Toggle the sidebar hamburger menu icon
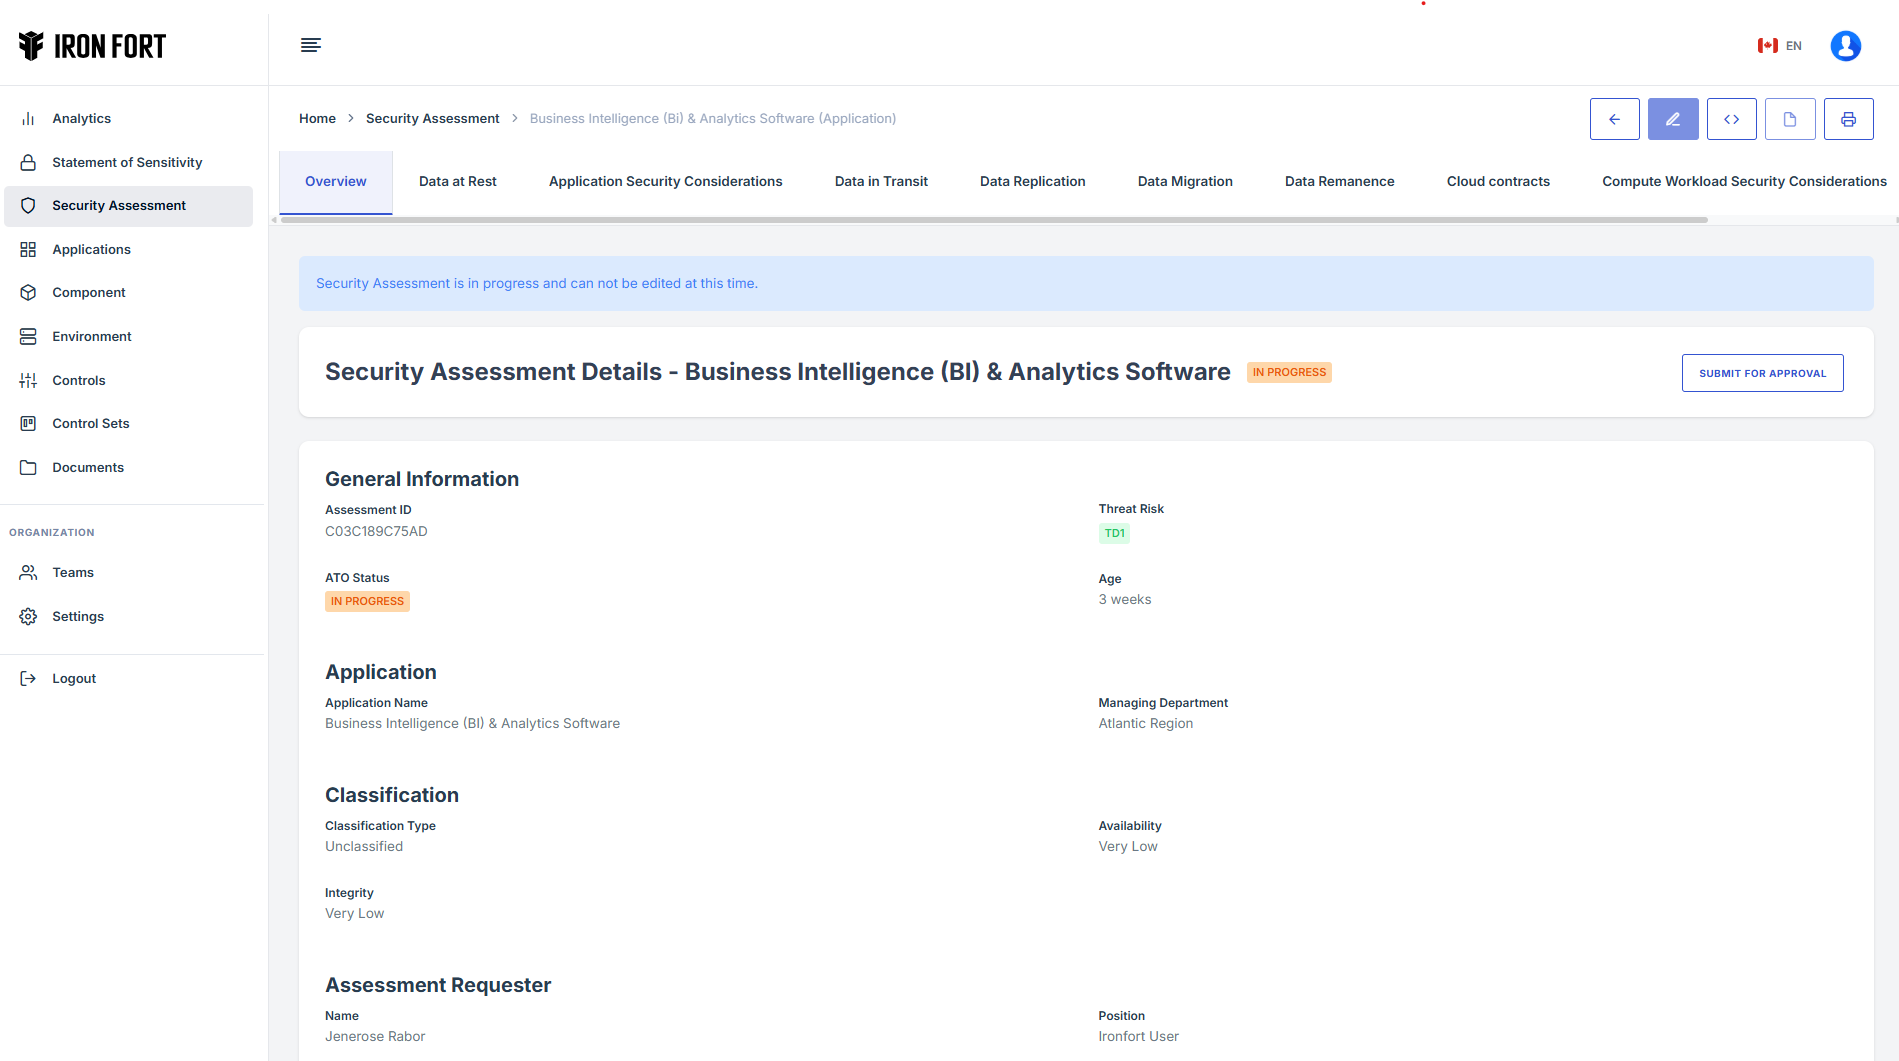The width and height of the screenshot is (1899, 1061). pyautogui.click(x=311, y=45)
